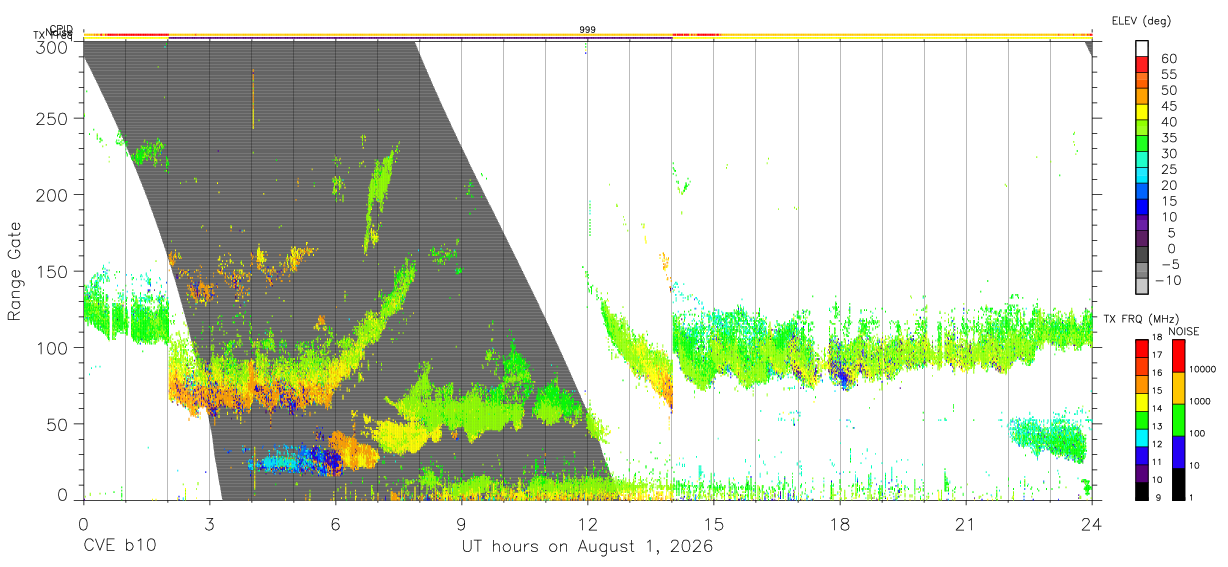Select the black 9–10 MHz segment of TX FRQ bar

tap(1142, 491)
